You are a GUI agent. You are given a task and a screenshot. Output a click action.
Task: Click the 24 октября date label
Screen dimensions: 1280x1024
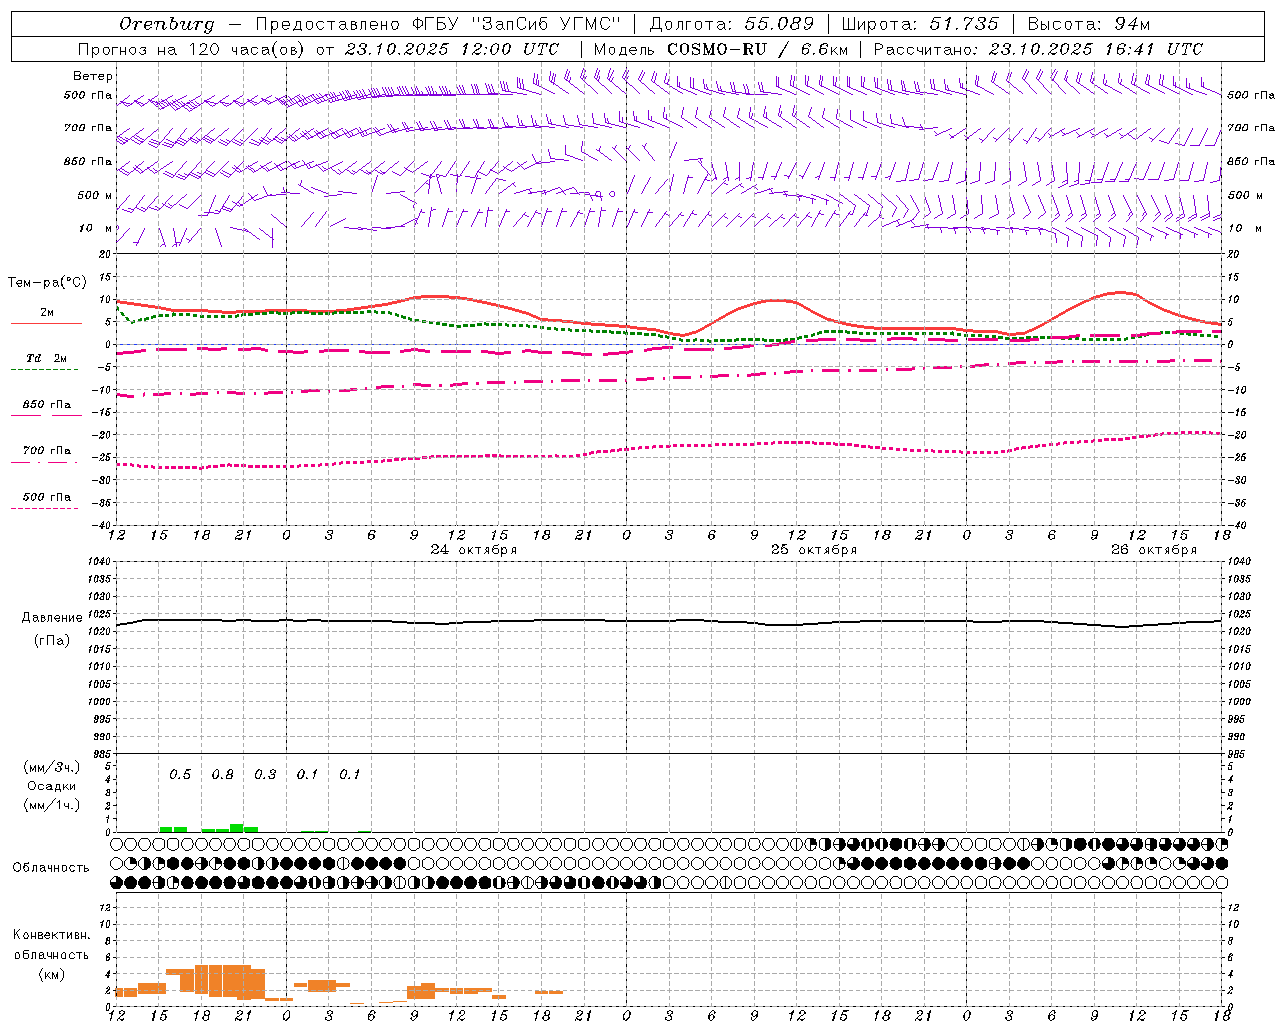coord(474,550)
